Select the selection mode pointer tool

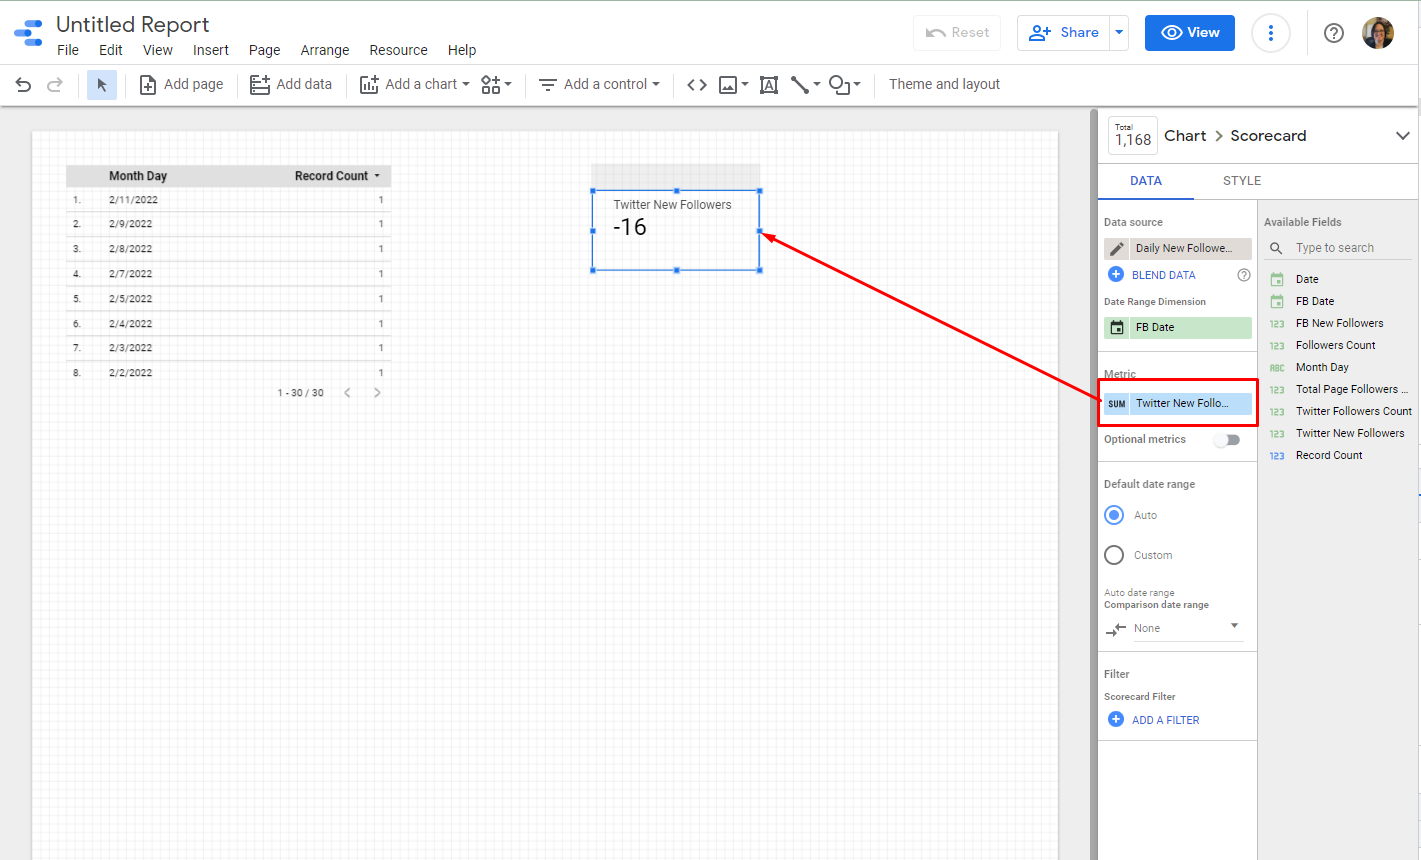click(101, 85)
